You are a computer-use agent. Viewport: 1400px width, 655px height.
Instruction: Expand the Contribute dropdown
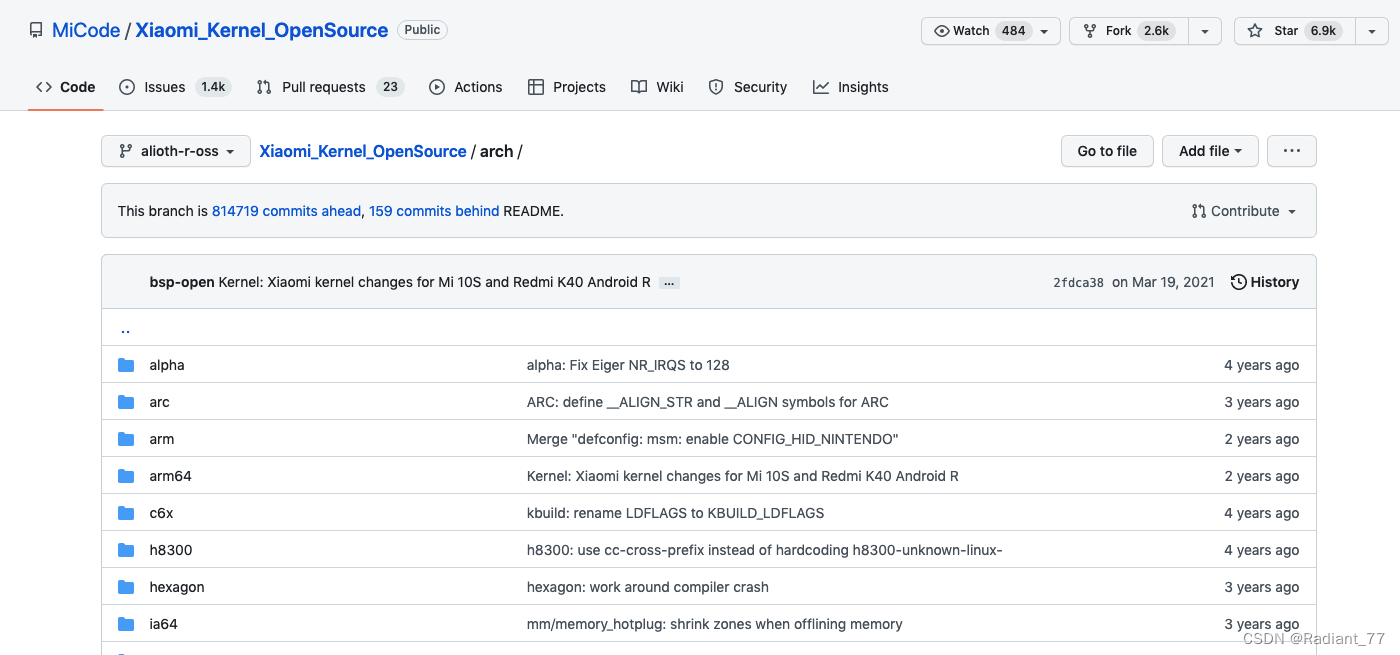point(1244,211)
